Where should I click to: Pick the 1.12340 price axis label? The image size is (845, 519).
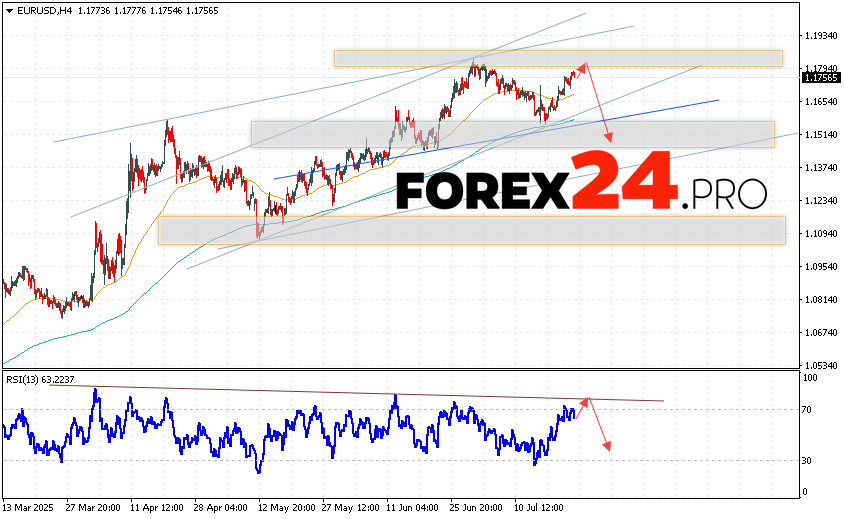(821, 200)
